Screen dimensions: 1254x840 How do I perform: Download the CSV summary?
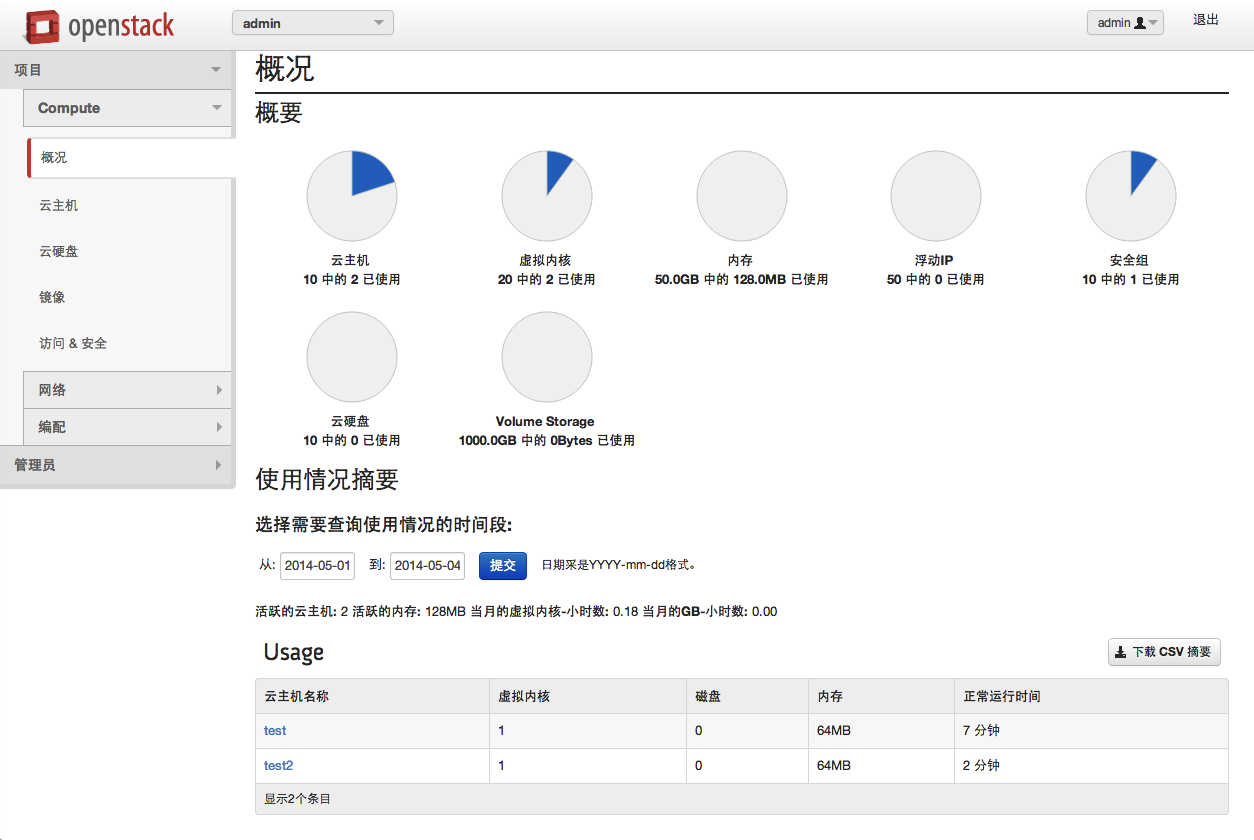coord(1164,652)
